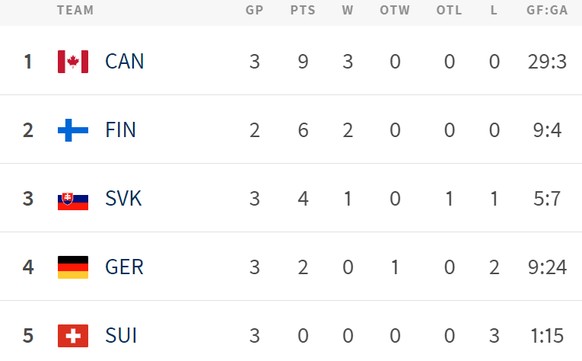Select the OTW column header

coord(395,10)
